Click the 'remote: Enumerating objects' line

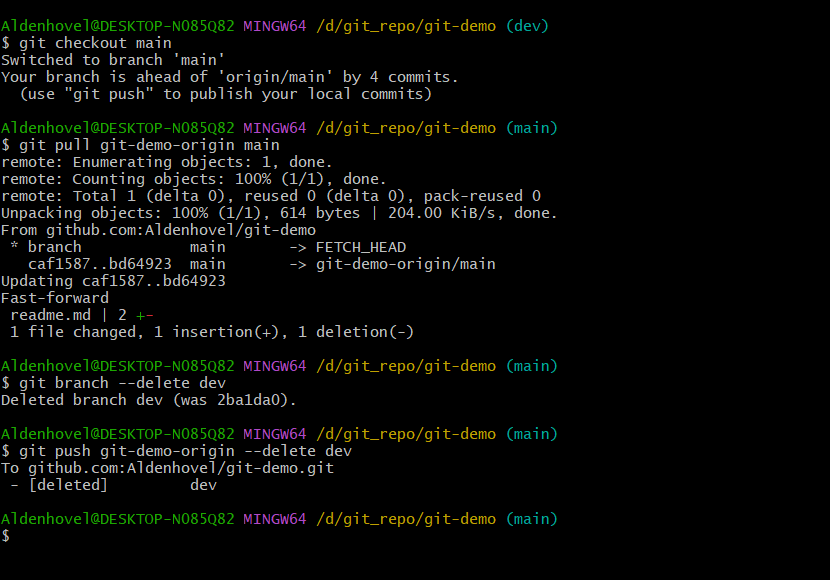tap(167, 162)
